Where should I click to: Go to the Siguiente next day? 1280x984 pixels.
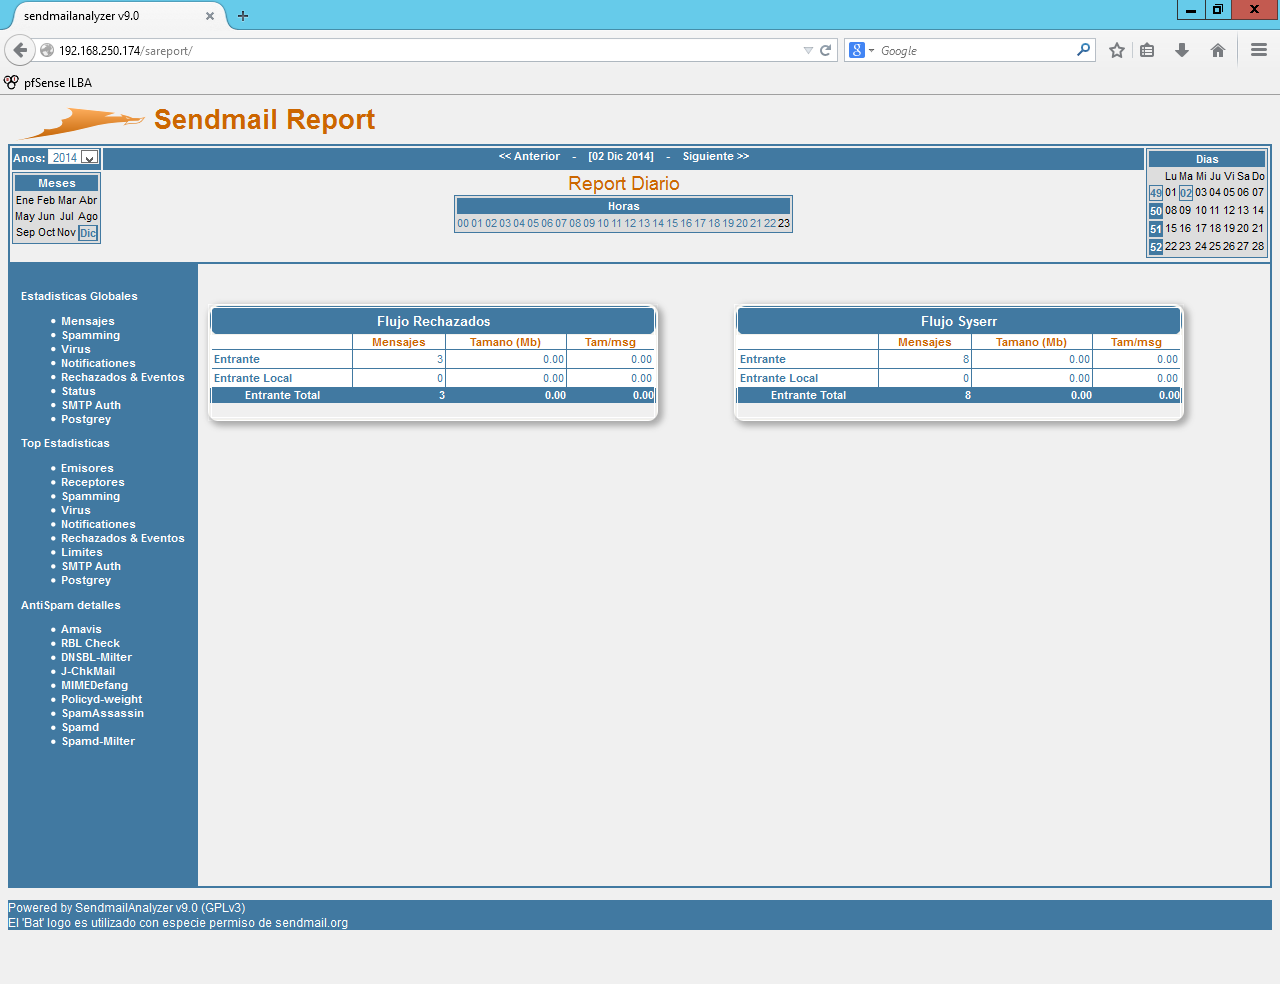click(x=716, y=156)
